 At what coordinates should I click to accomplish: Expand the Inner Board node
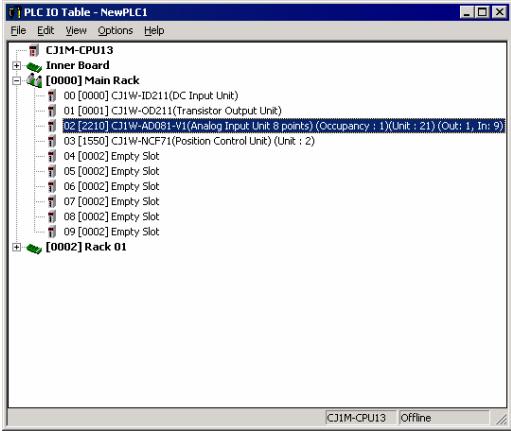tap(16, 66)
